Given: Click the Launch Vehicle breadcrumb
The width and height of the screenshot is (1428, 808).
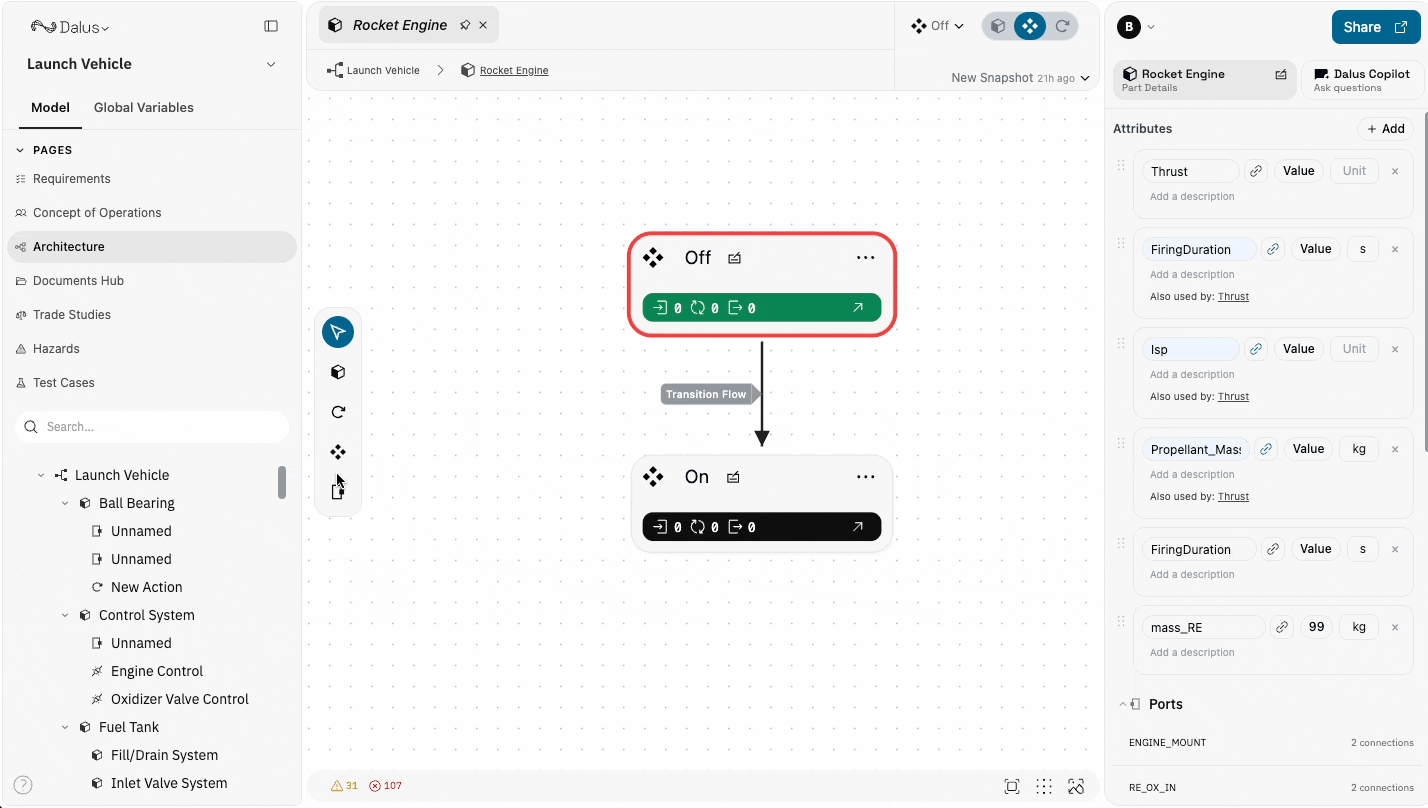Looking at the screenshot, I should click(x=373, y=70).
